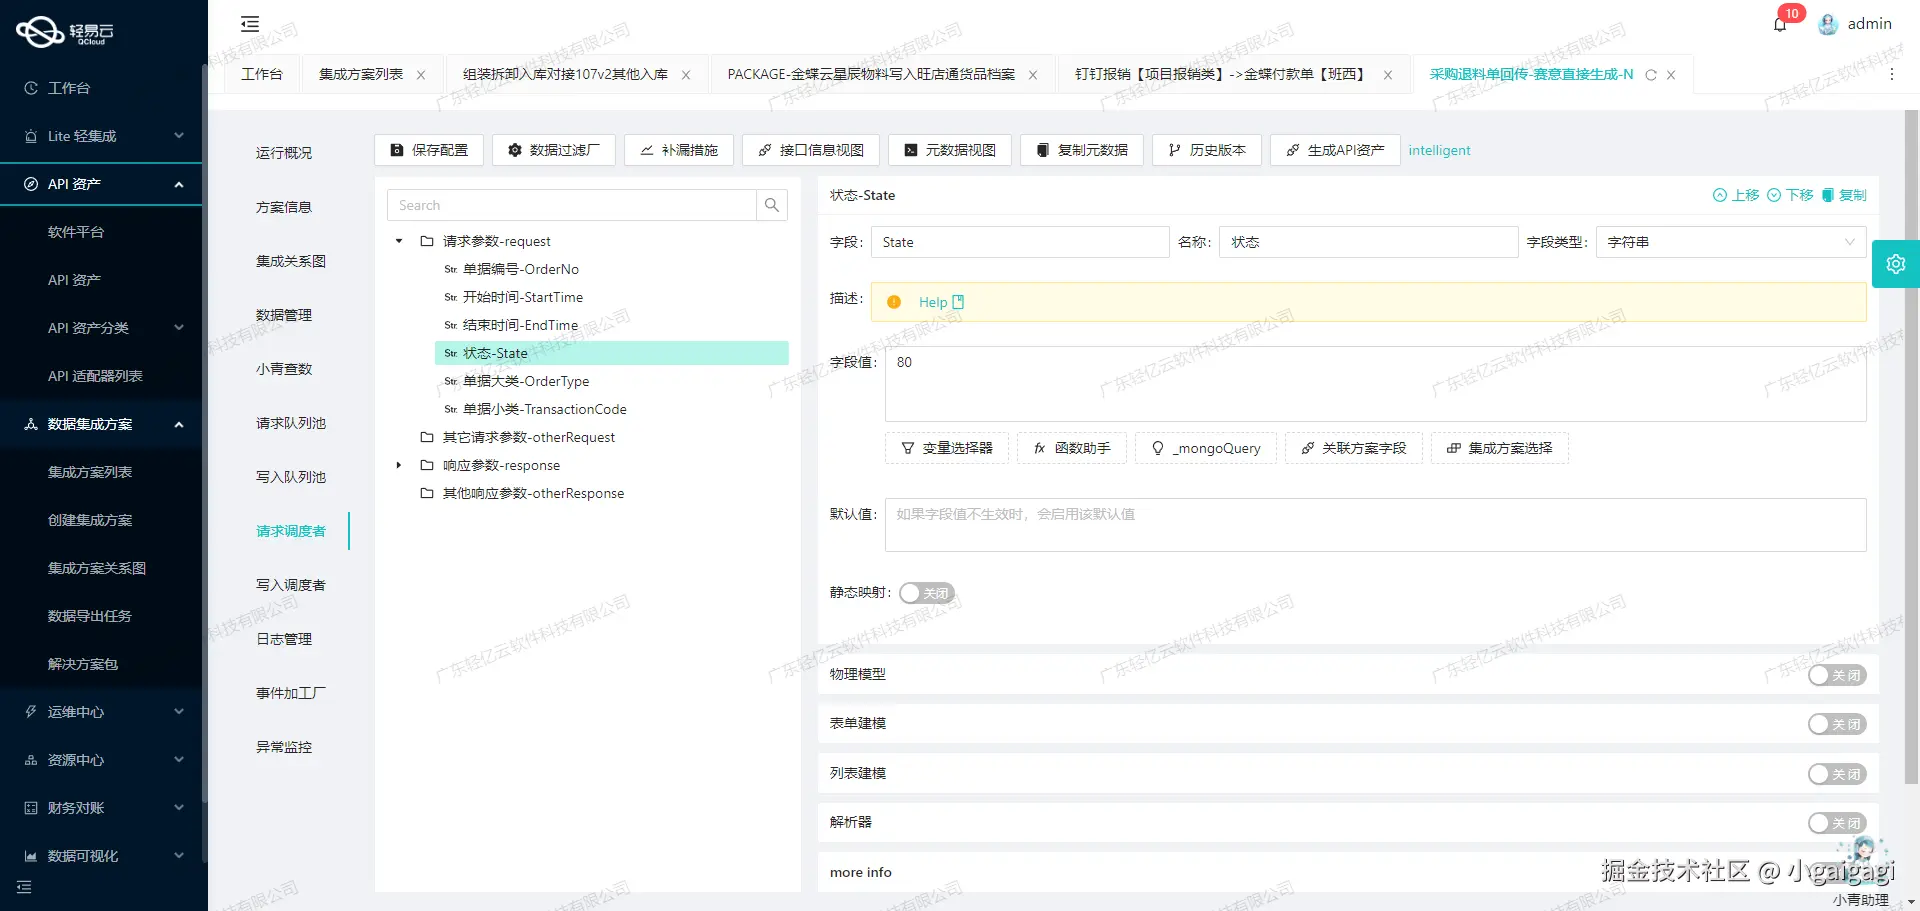Collapse the 请求参数-request tree node
The width and height of the screenshot is (1920, 911).
(398, 240)
